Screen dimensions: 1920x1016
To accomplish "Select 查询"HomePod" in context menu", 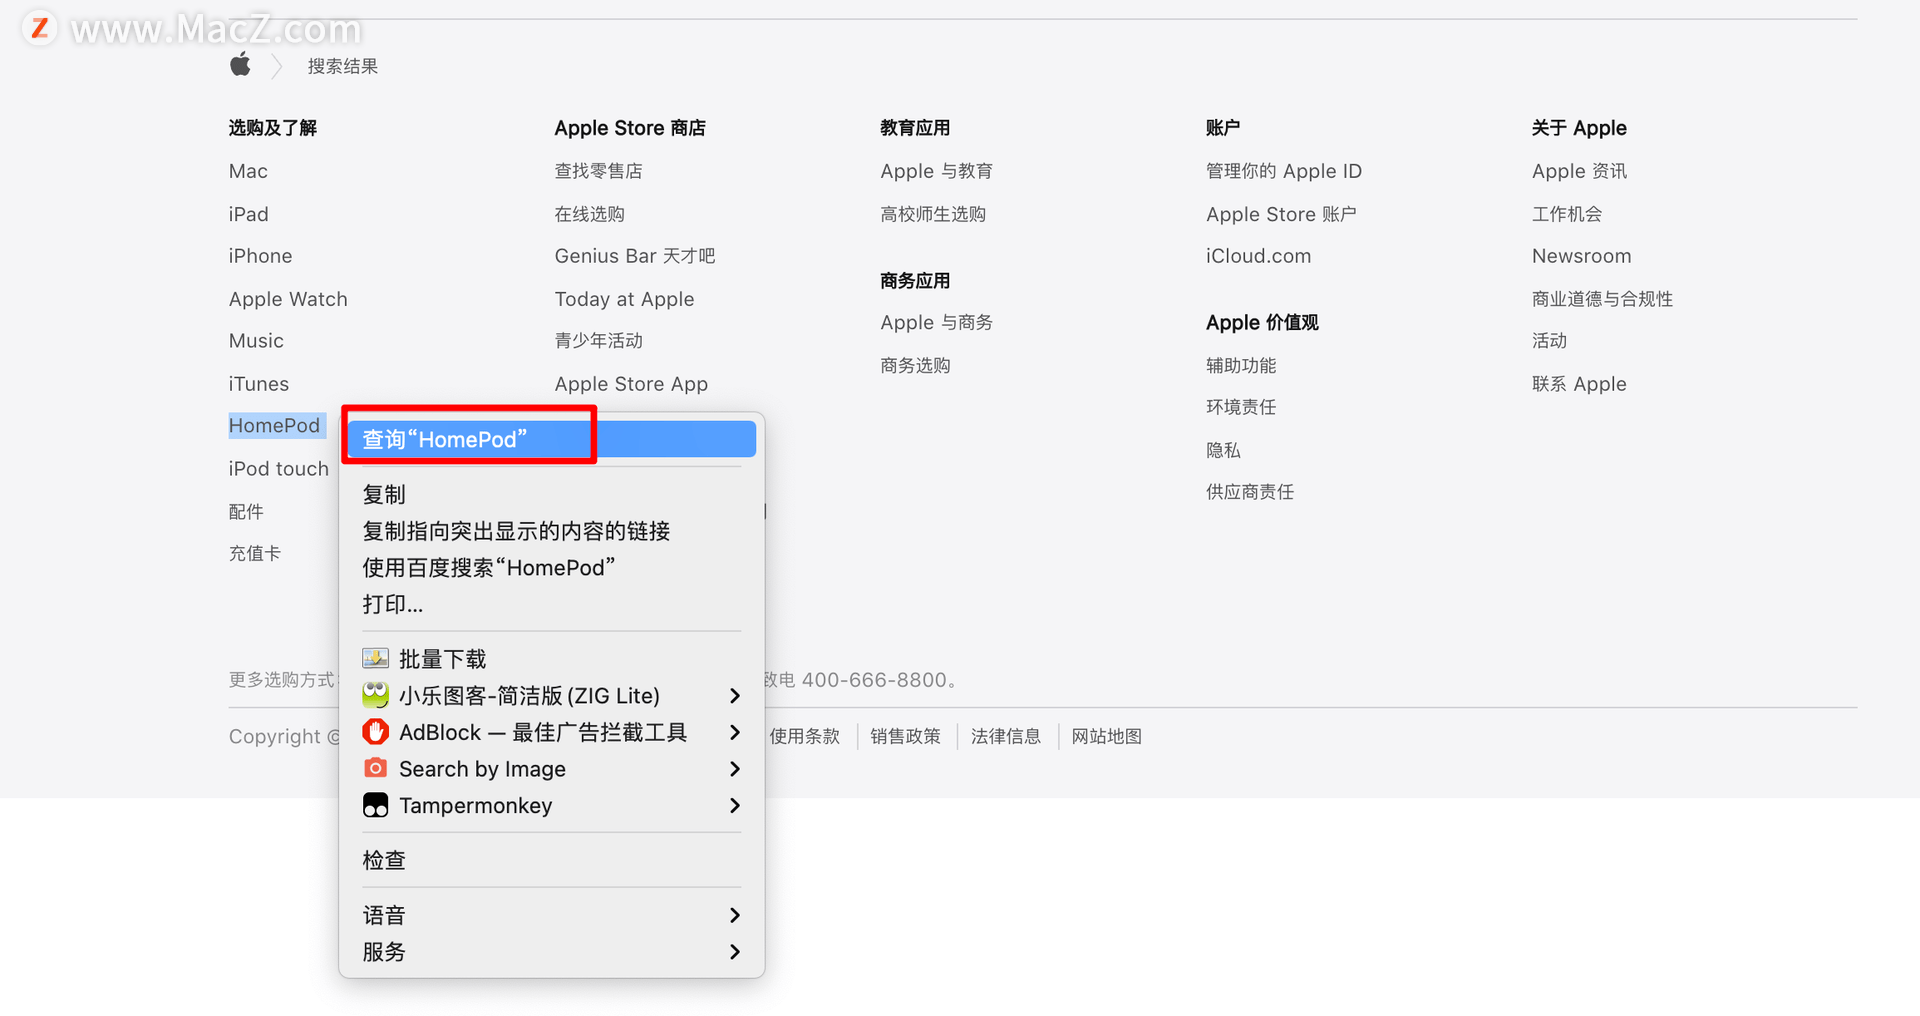I will point(552,439).
